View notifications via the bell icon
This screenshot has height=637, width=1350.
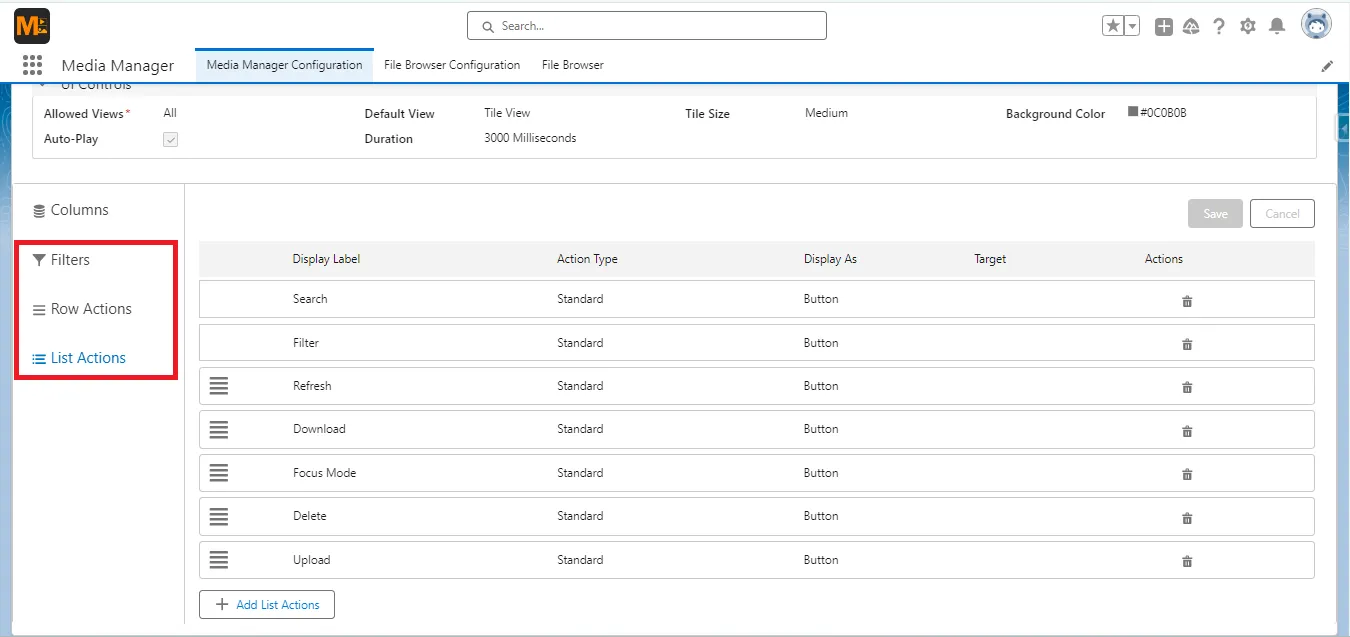point(1277,26)
